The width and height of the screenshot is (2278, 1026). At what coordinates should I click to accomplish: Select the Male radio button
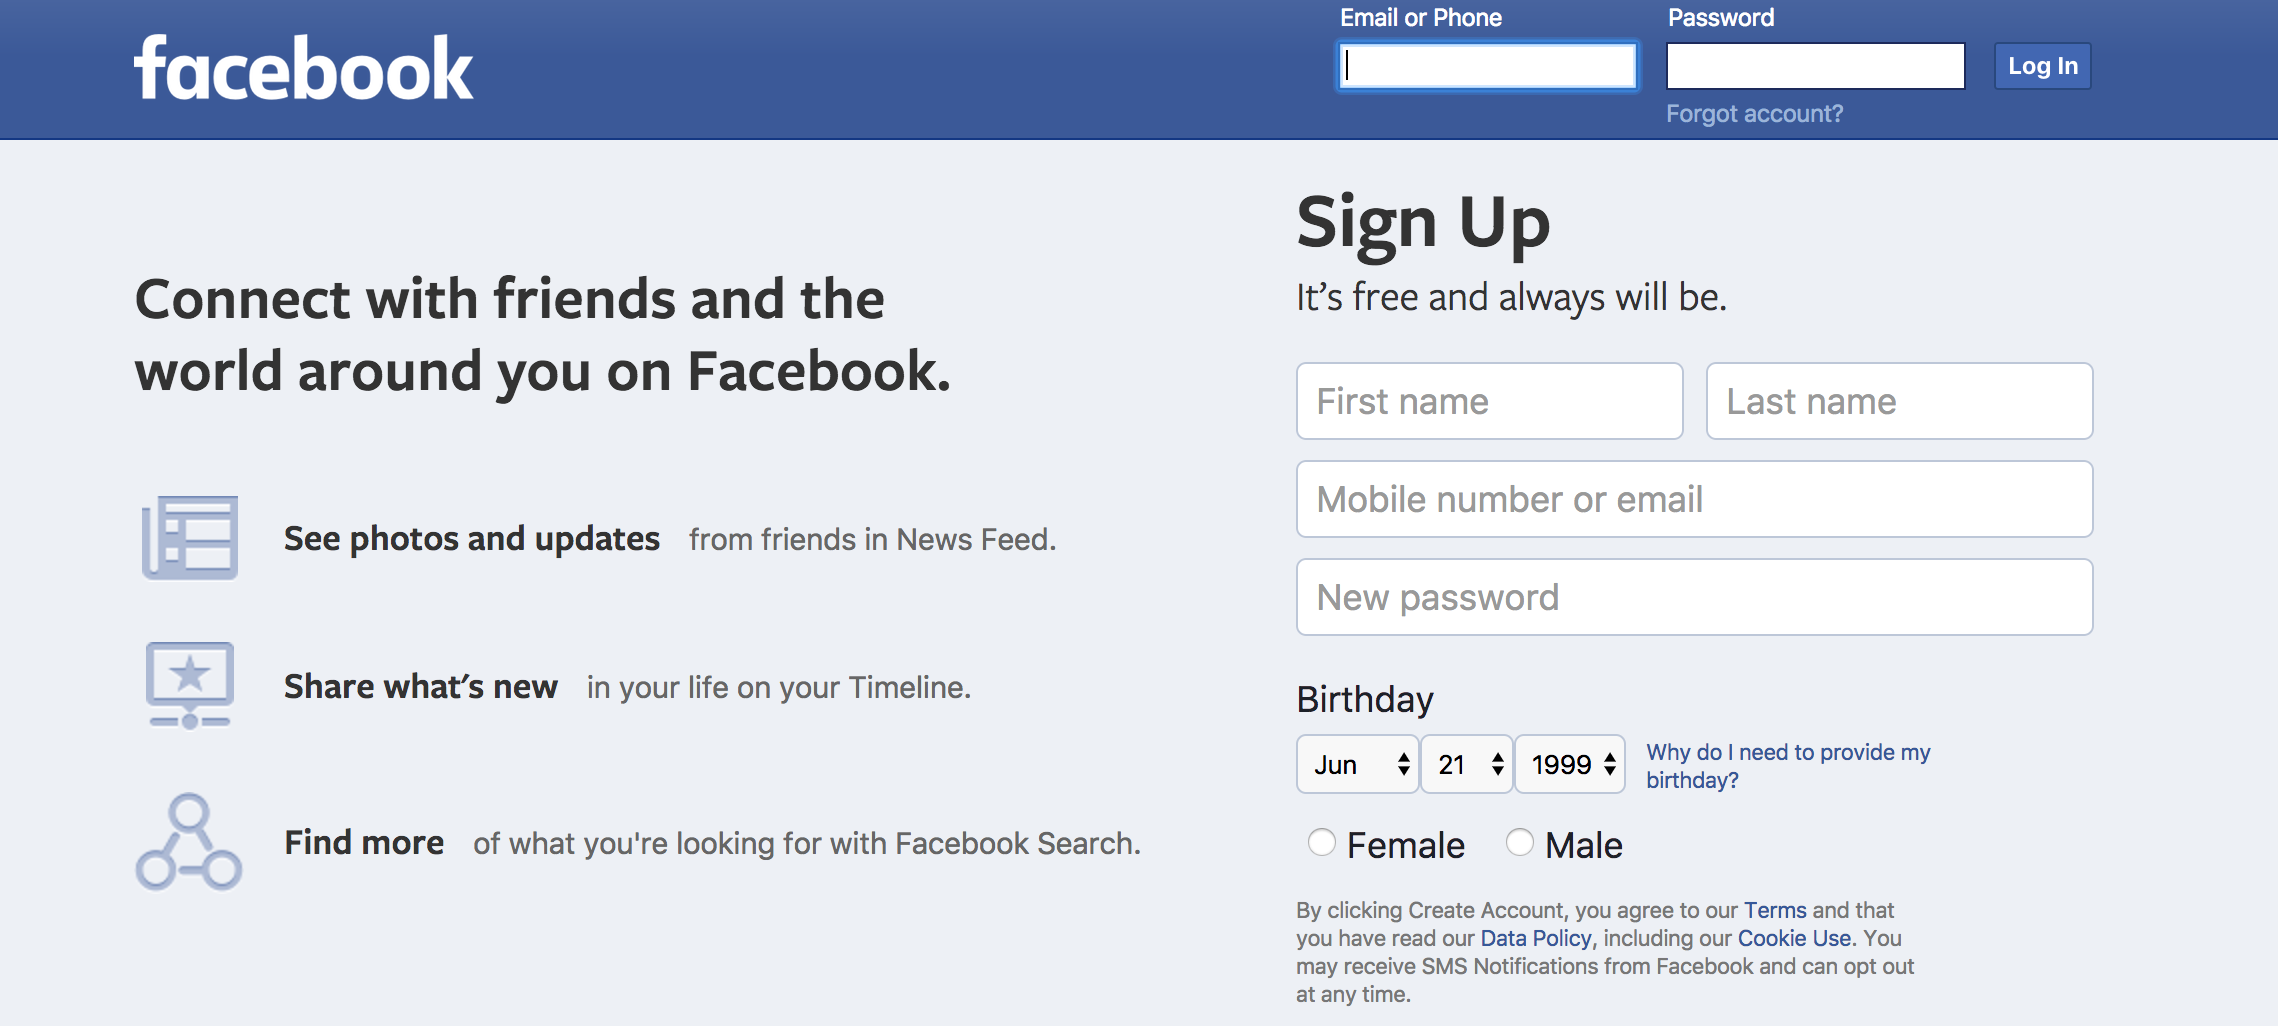(1520, 843)
